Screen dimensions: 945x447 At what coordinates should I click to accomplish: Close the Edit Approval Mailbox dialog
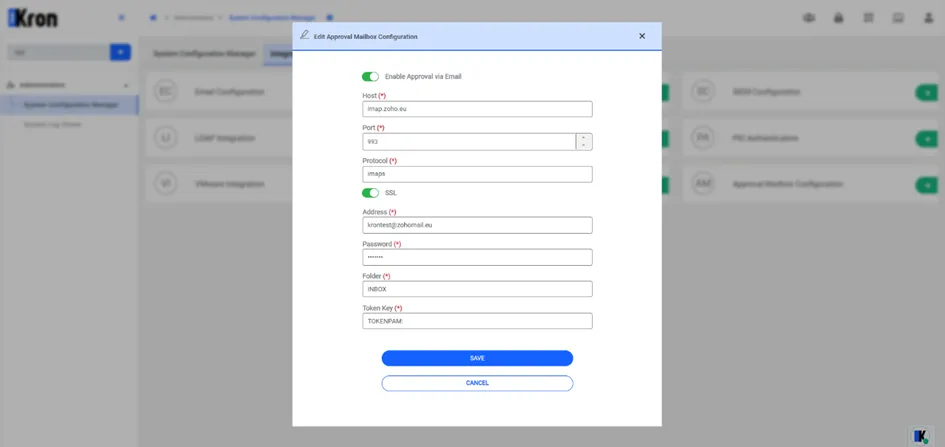click(x=642, y=36)
